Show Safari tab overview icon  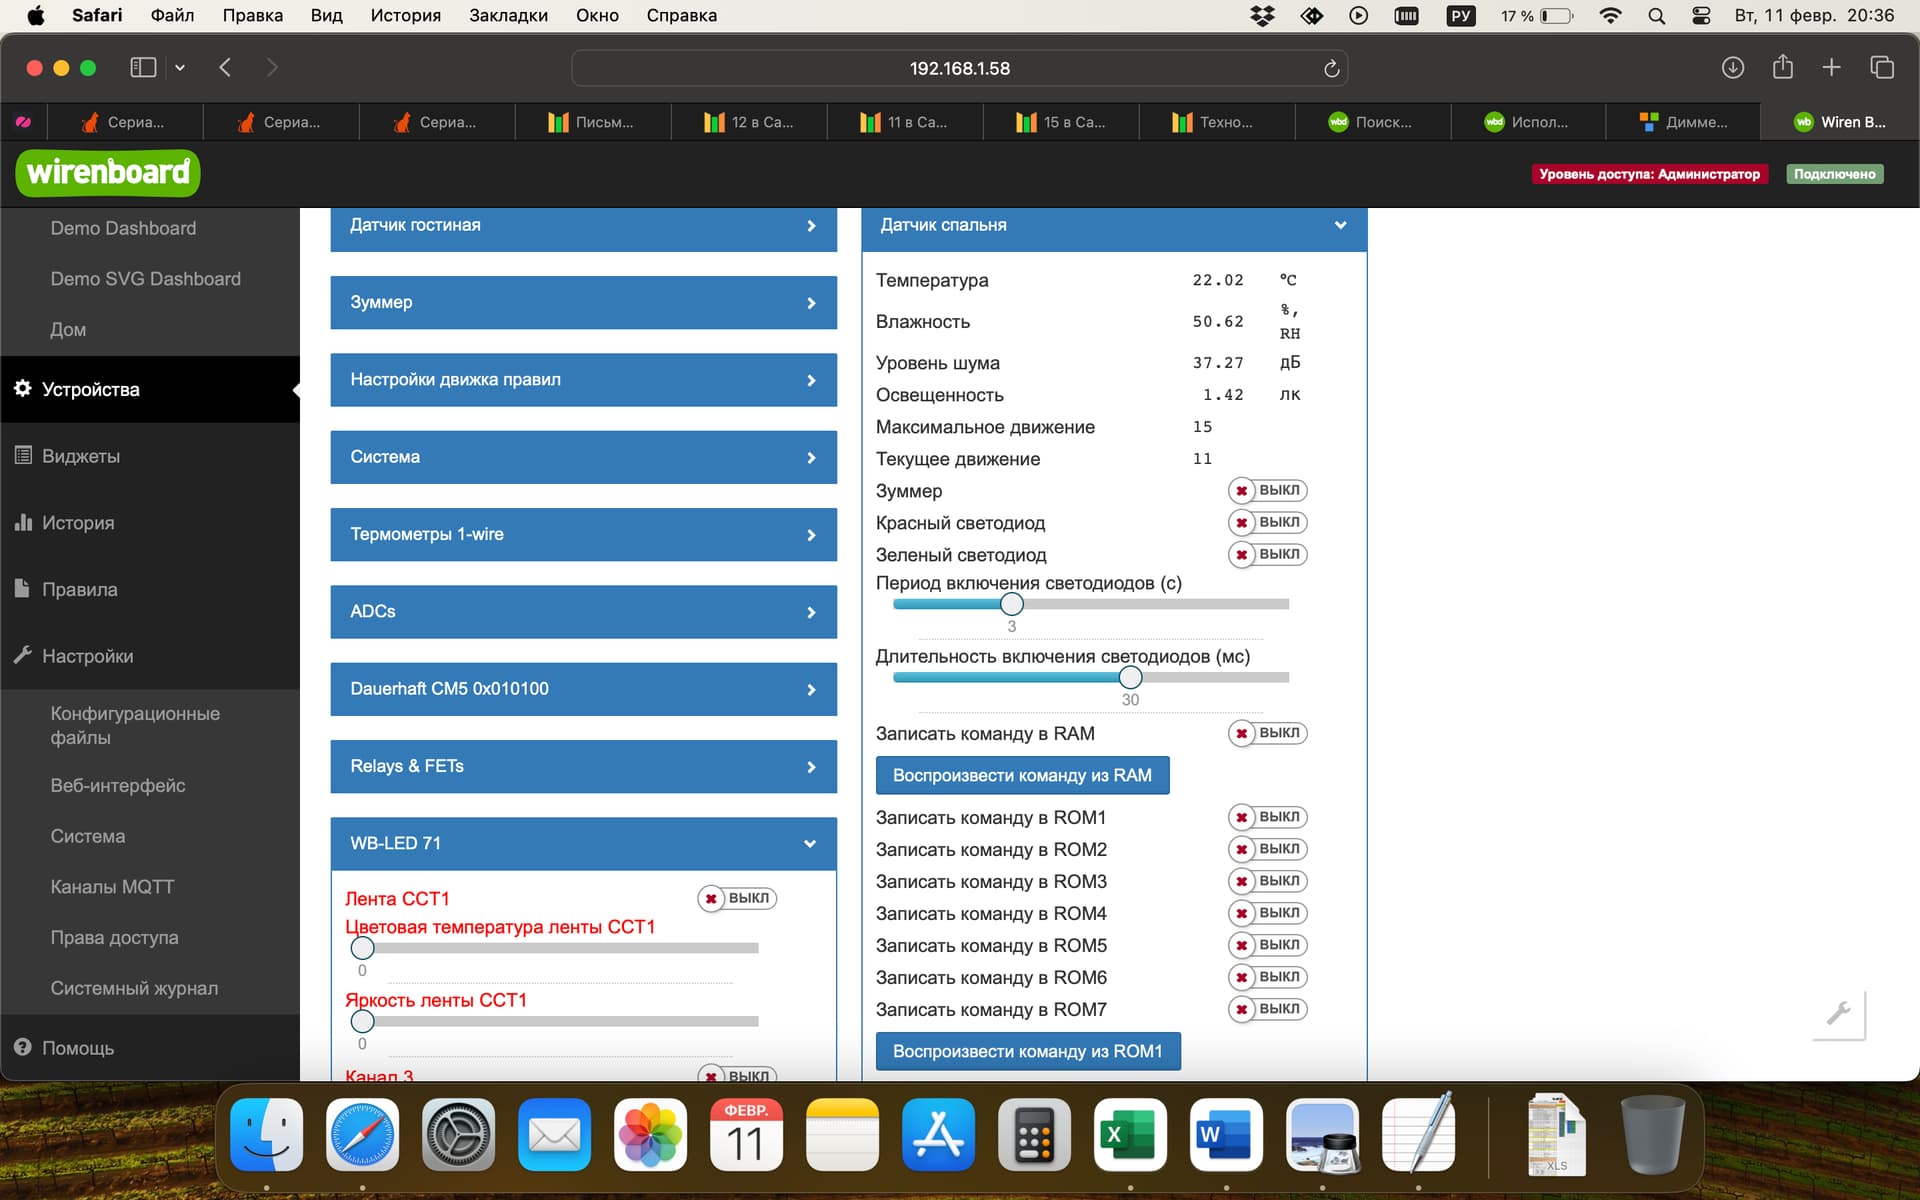pos(1882,67)
